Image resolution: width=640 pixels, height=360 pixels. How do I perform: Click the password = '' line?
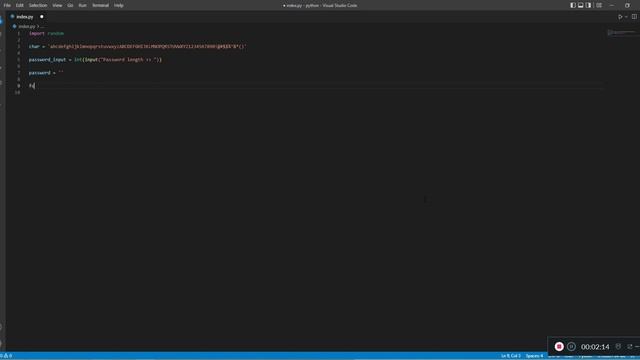pos(46,73)
